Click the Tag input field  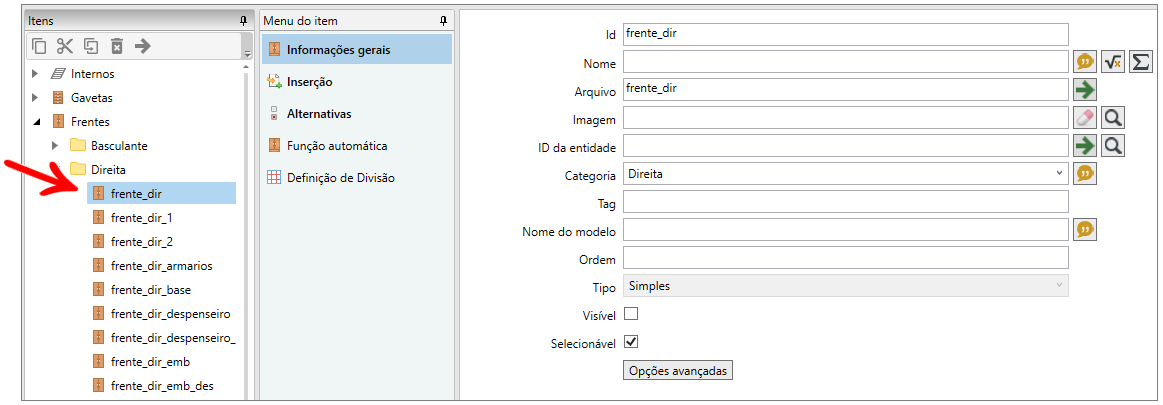click(845, 202)
